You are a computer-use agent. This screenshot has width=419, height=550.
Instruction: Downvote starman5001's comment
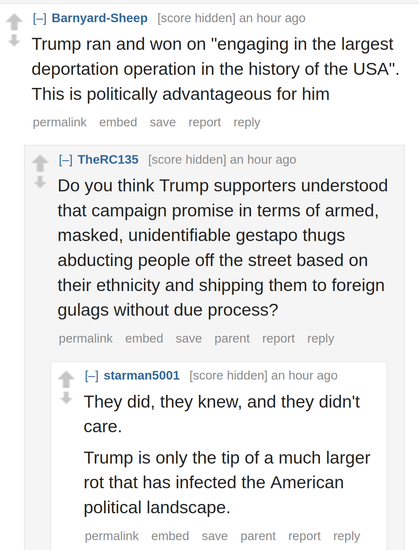66,398
